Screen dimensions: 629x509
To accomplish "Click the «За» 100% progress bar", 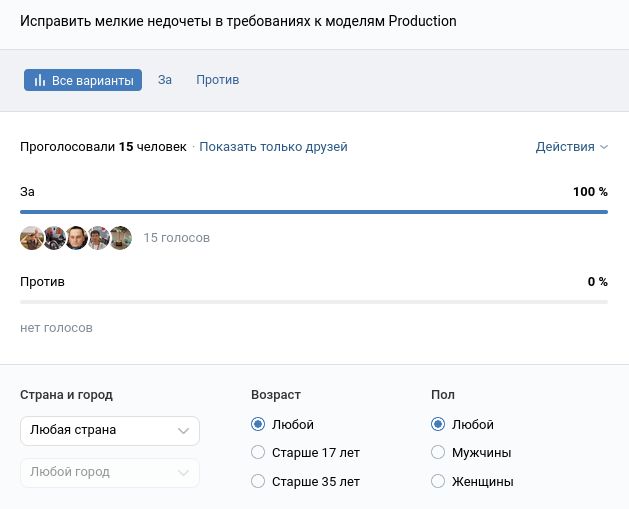I will pos(314,212).
